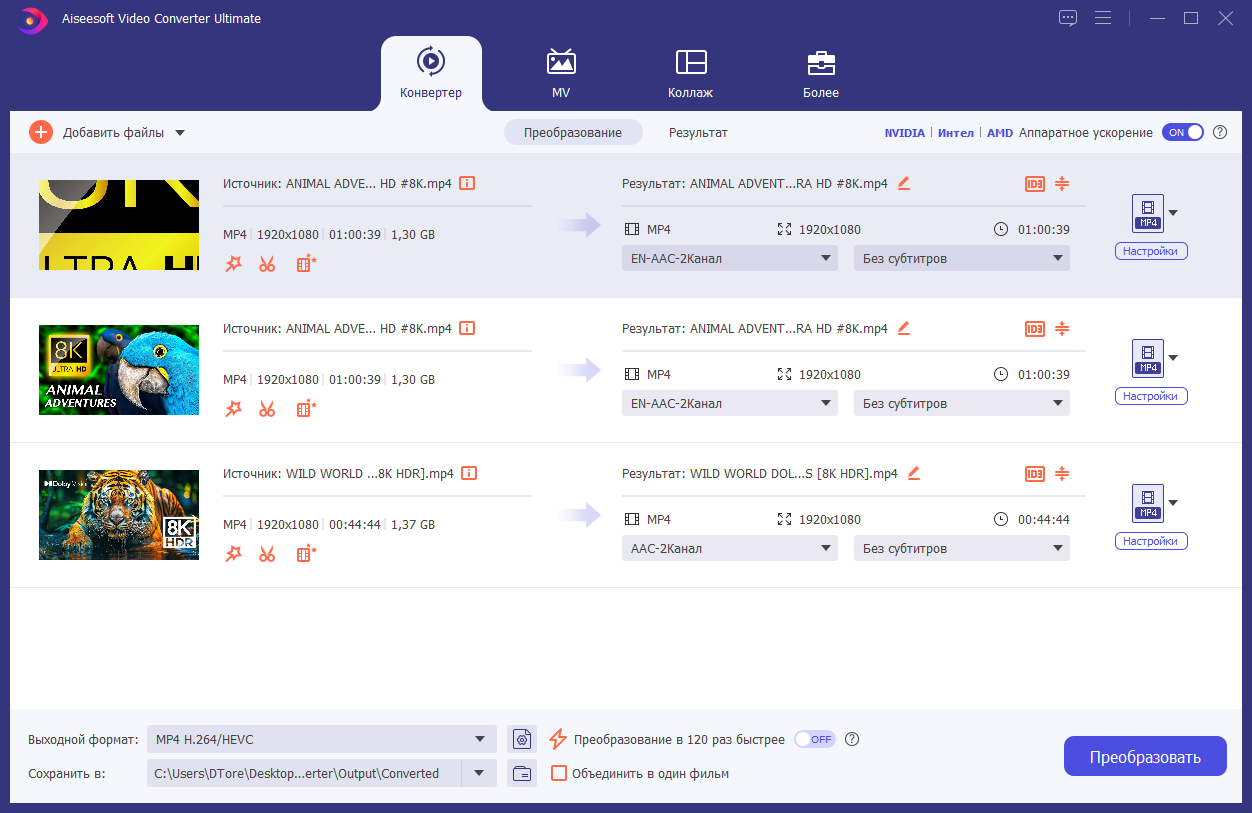Open the Коллаж tab
1252x813 pixels.
[x=691, y=73]
